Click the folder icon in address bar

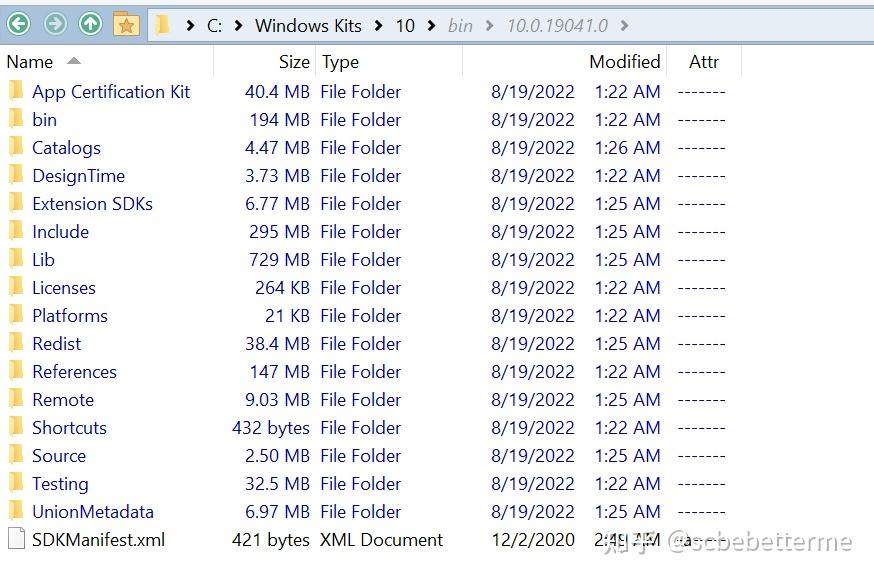(x=162, y=25)
